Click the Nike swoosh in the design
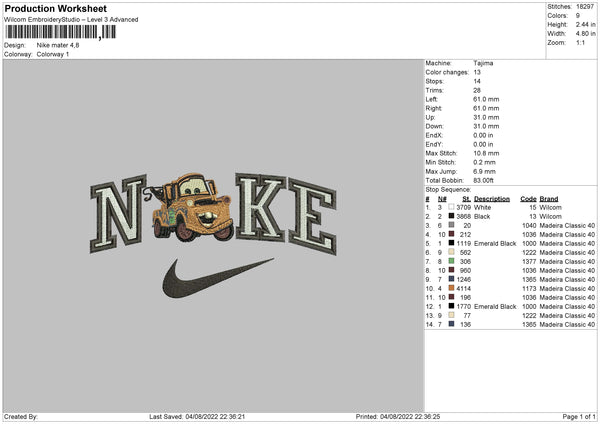 coord(218,278)
